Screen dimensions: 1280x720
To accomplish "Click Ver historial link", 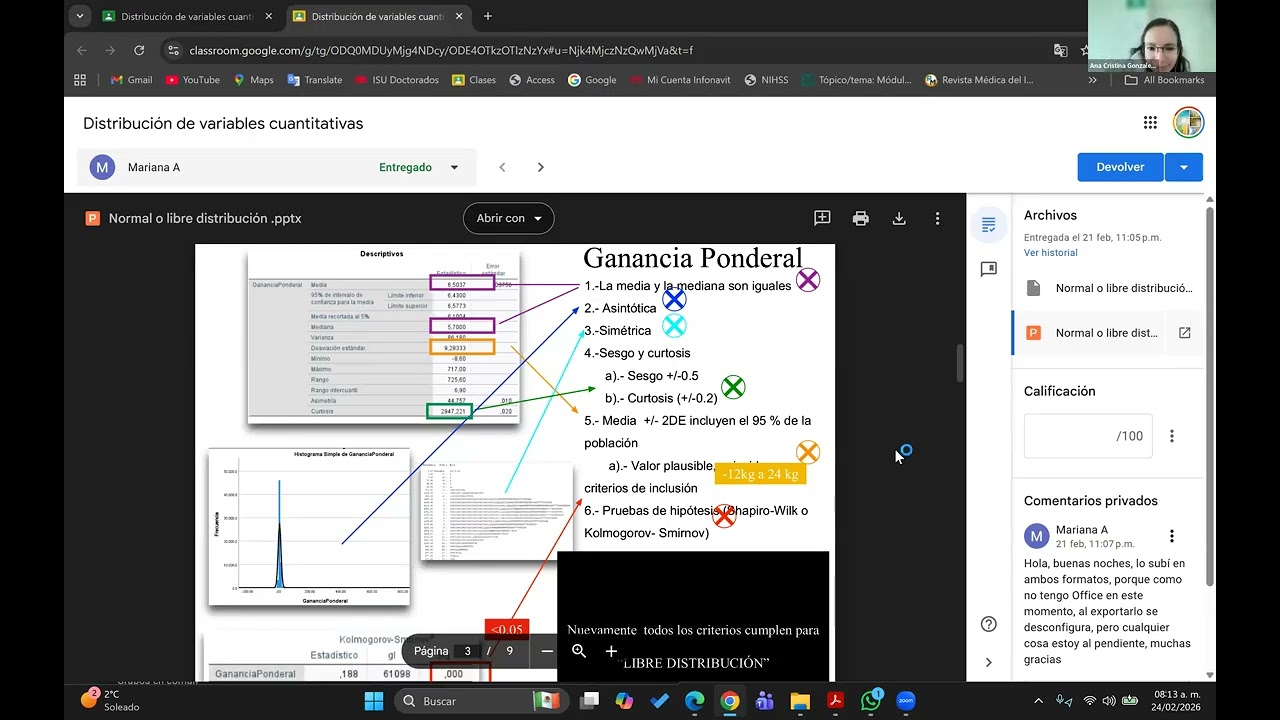I will [x=1050, y=253].
